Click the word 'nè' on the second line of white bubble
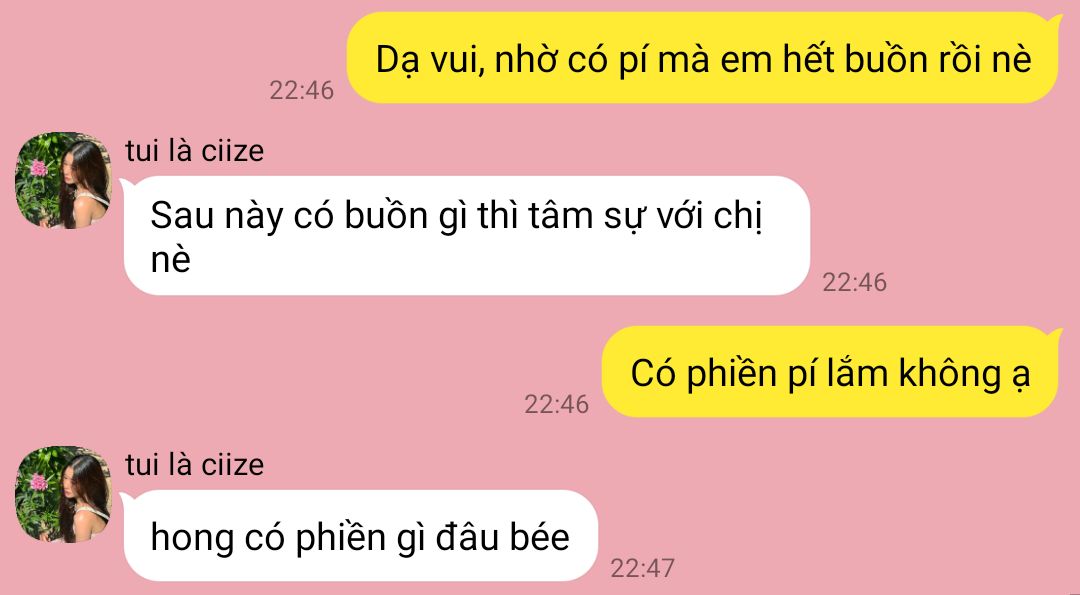 [x=170, y=260]
